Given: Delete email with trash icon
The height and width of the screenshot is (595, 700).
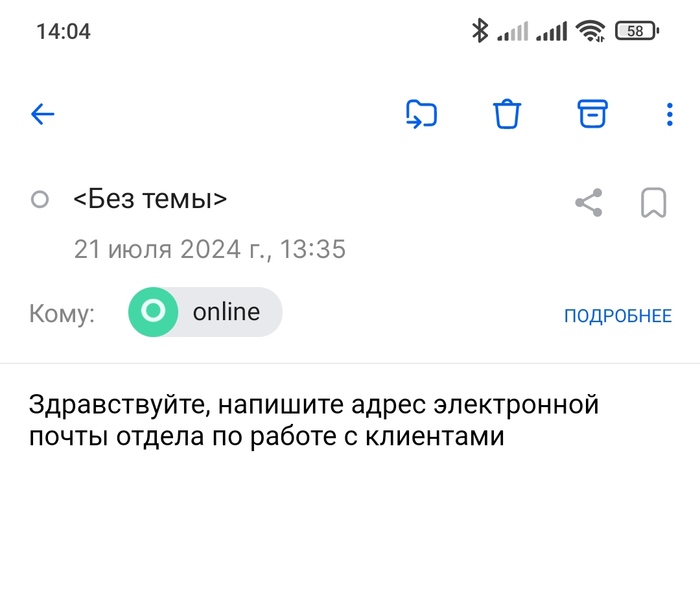Looking at the screenshot, I should tap(508, 114).
